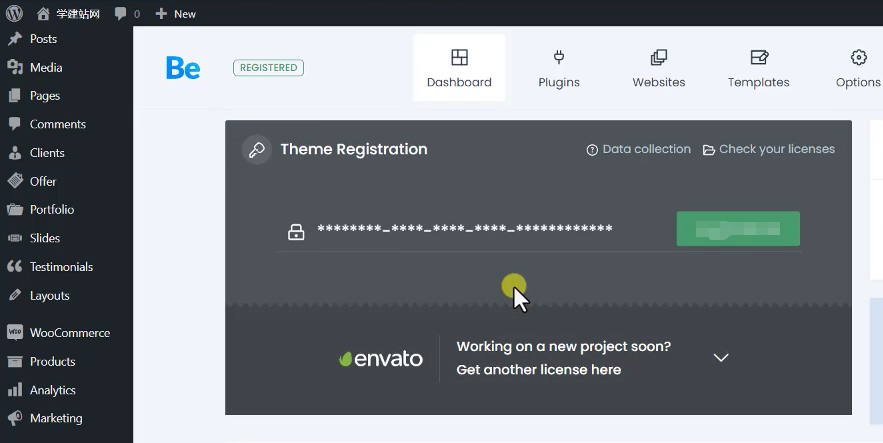This screenshot has height=443, width=883.
Task: Open the Slides menu label
Action: [45, 238]
